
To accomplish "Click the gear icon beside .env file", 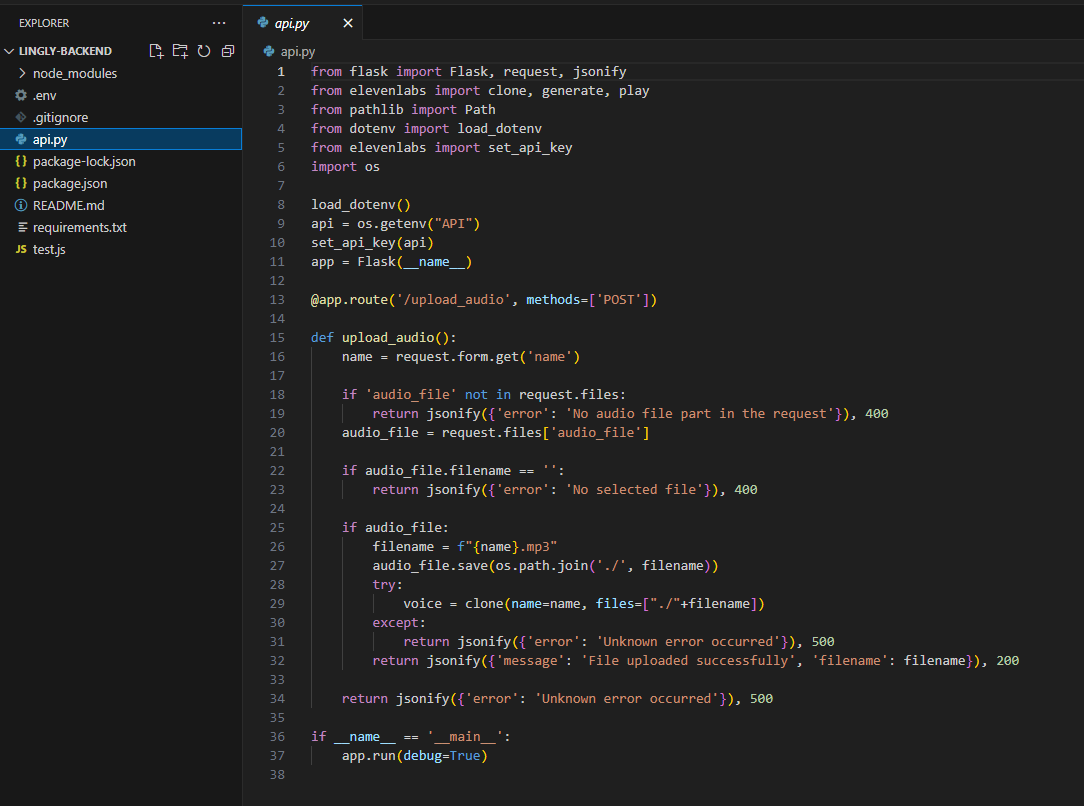I will [21, 96].
